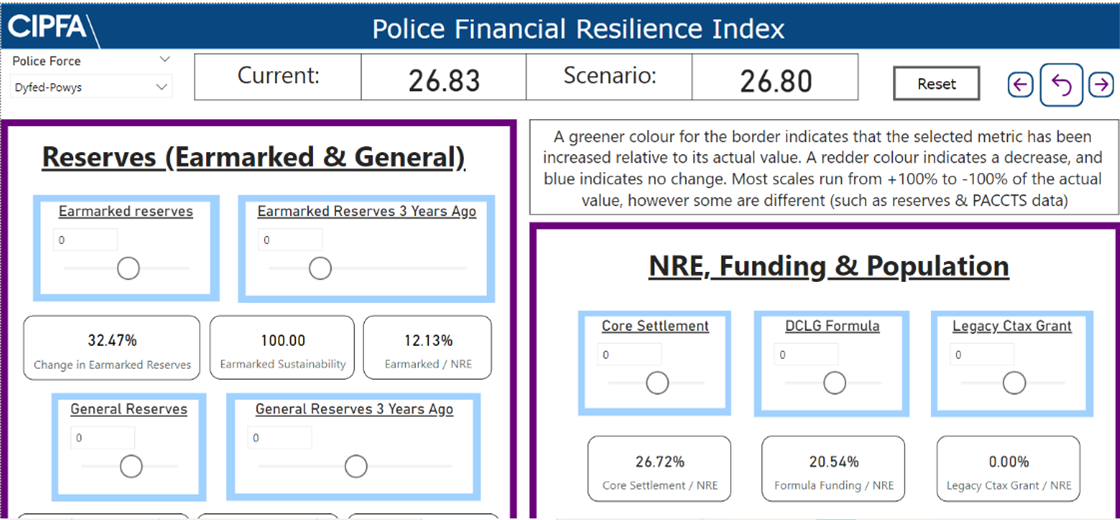Click the left arrow navigation icon
Image resolution: width=1120 pixels, height=520 pixels.
(1021, 85)
